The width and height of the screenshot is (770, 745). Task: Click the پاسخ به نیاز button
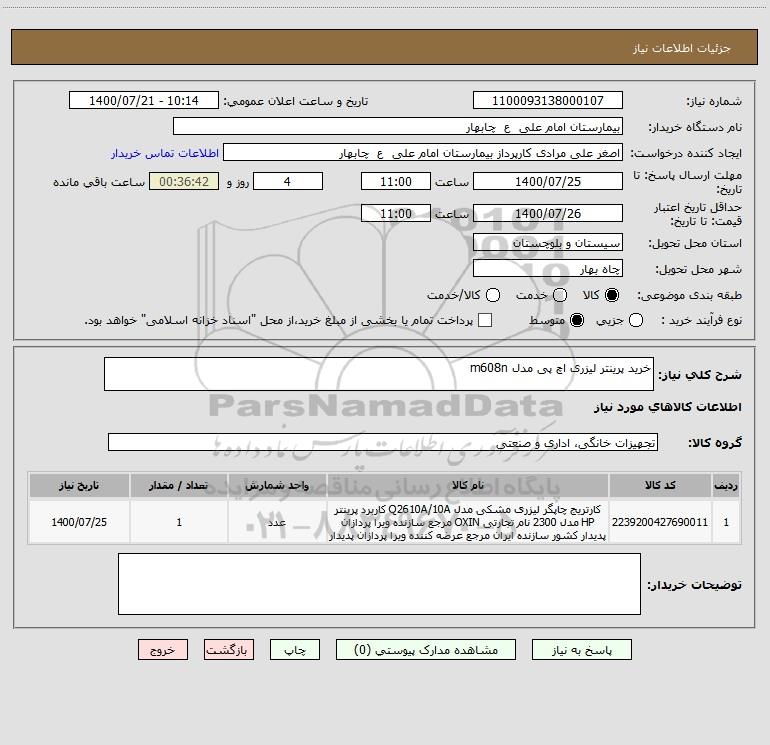pyautogui.click(x=581, y=650)
